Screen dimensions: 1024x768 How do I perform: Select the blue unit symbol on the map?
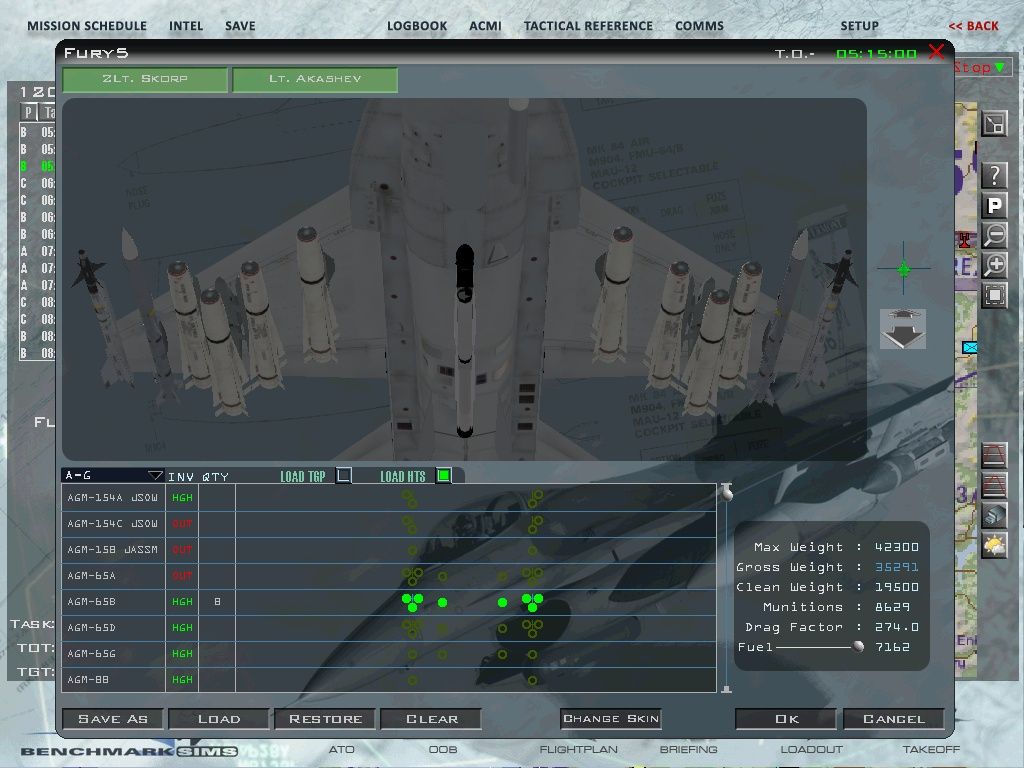pos(970,347)
